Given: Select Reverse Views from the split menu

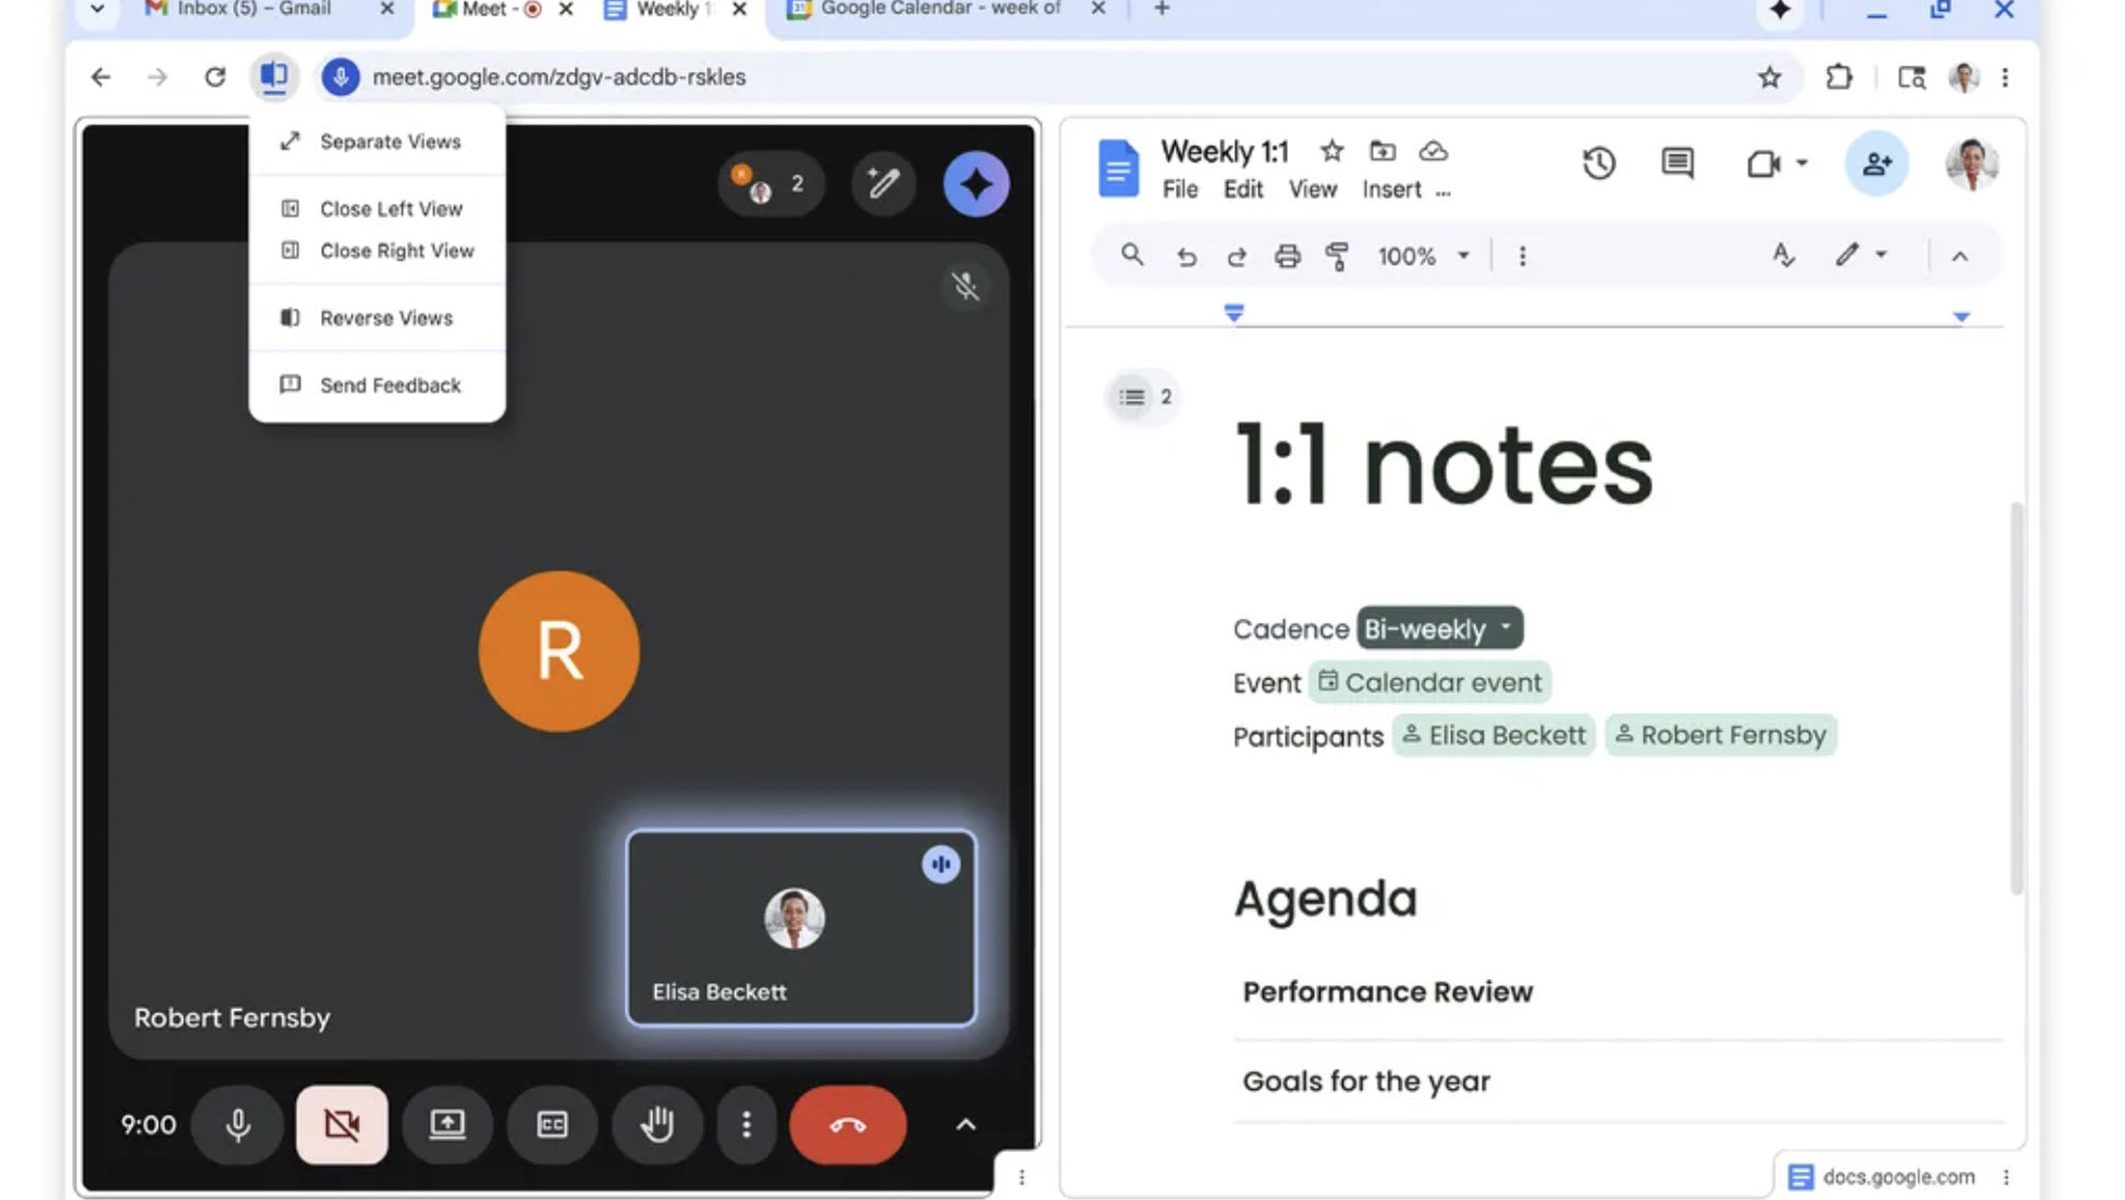Looking at the screenshot, I should [x=386, y=318].
